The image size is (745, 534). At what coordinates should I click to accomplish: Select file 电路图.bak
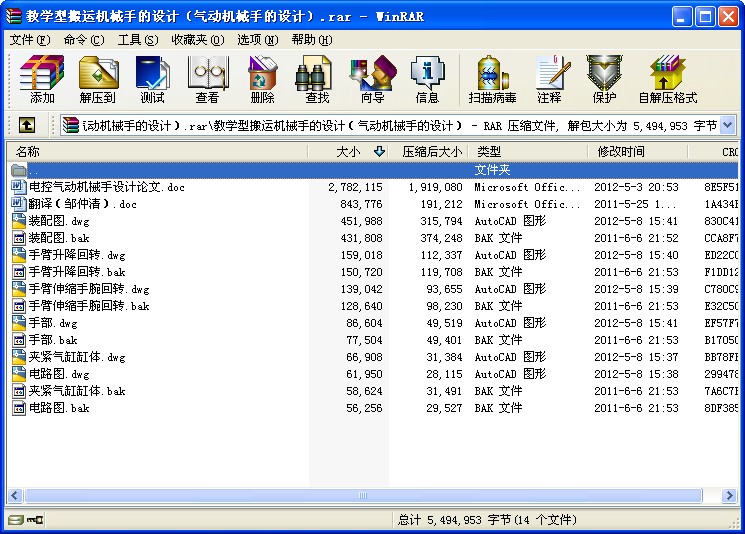pos(59,408)
